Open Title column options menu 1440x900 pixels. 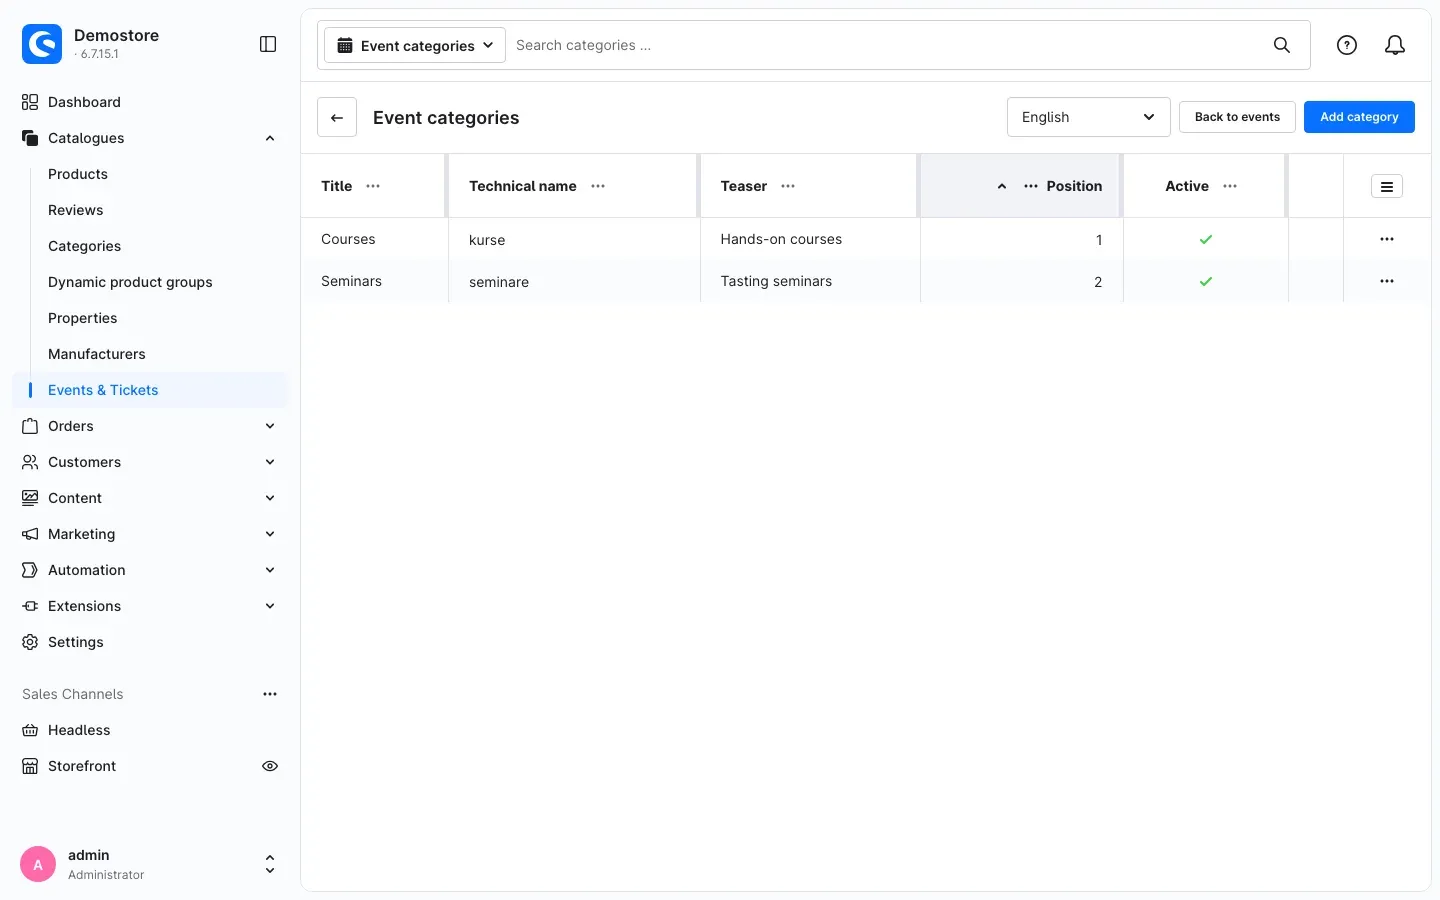(x=373, y=186)
